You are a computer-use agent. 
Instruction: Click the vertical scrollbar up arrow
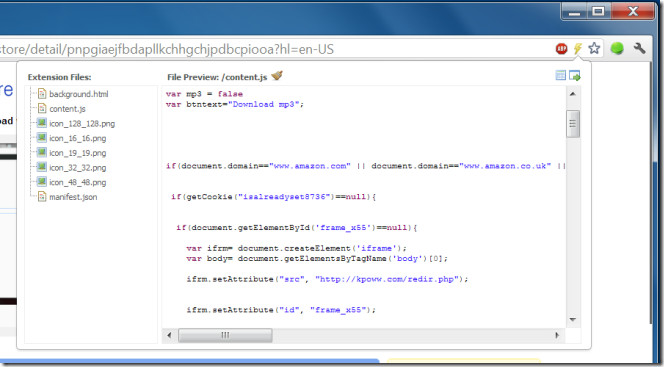(573, 94)
